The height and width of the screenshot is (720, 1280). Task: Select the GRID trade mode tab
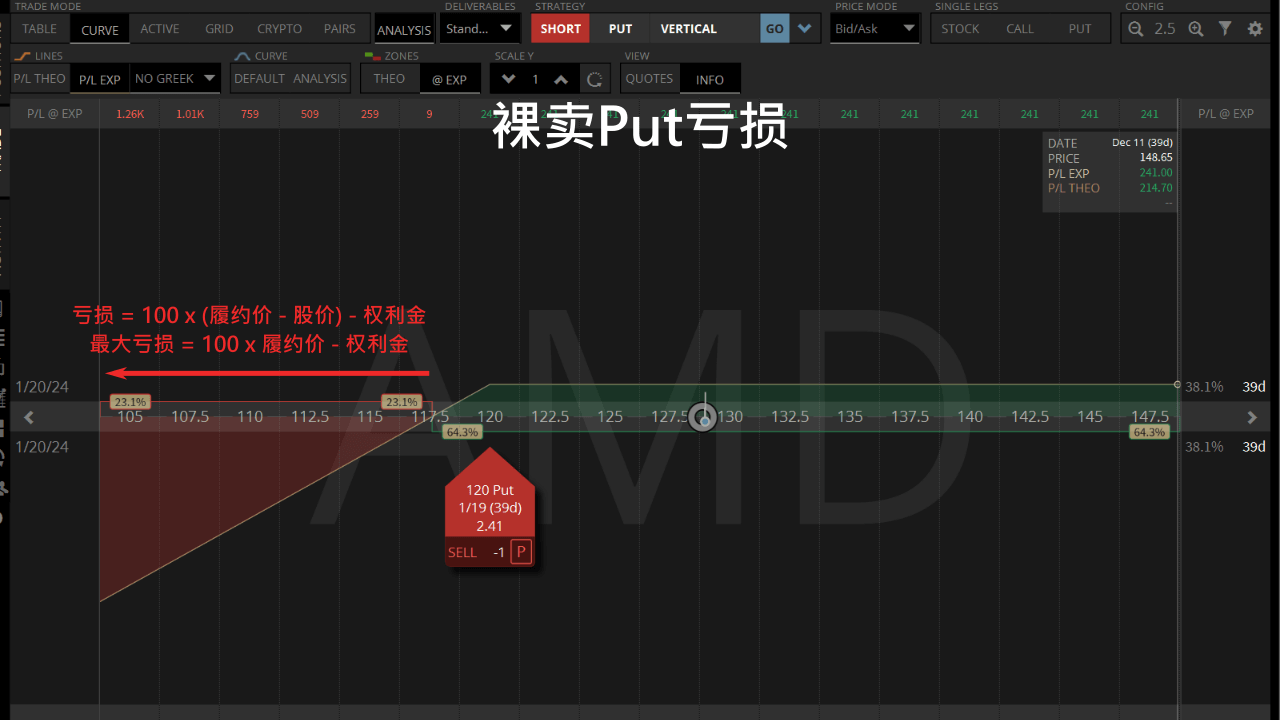[x=218, y=28]
